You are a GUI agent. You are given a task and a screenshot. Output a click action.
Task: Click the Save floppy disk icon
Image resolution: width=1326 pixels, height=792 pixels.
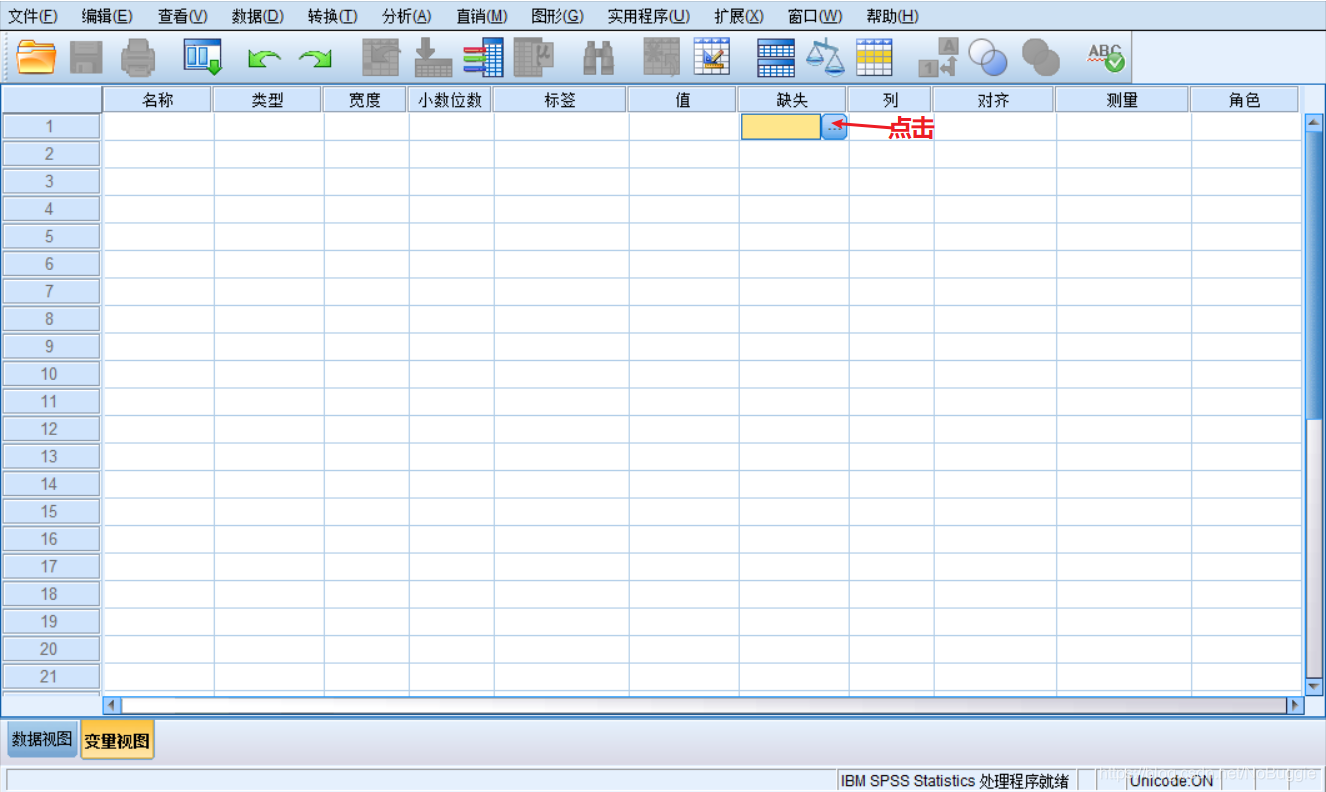pyautogui.click(x=86, y=57)
